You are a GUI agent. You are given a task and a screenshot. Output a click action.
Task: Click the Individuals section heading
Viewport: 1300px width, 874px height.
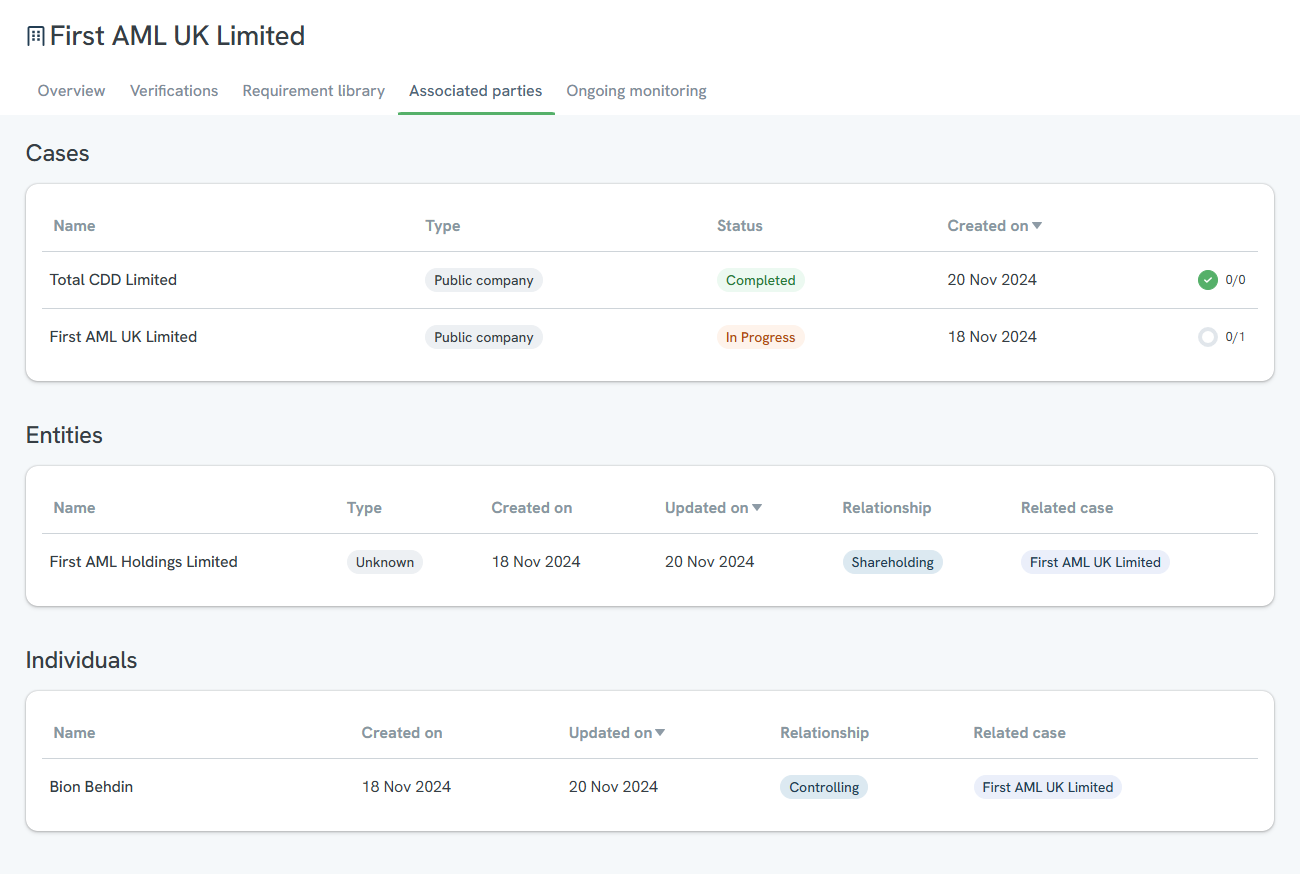pyautogui.click(x=81, y=660)
